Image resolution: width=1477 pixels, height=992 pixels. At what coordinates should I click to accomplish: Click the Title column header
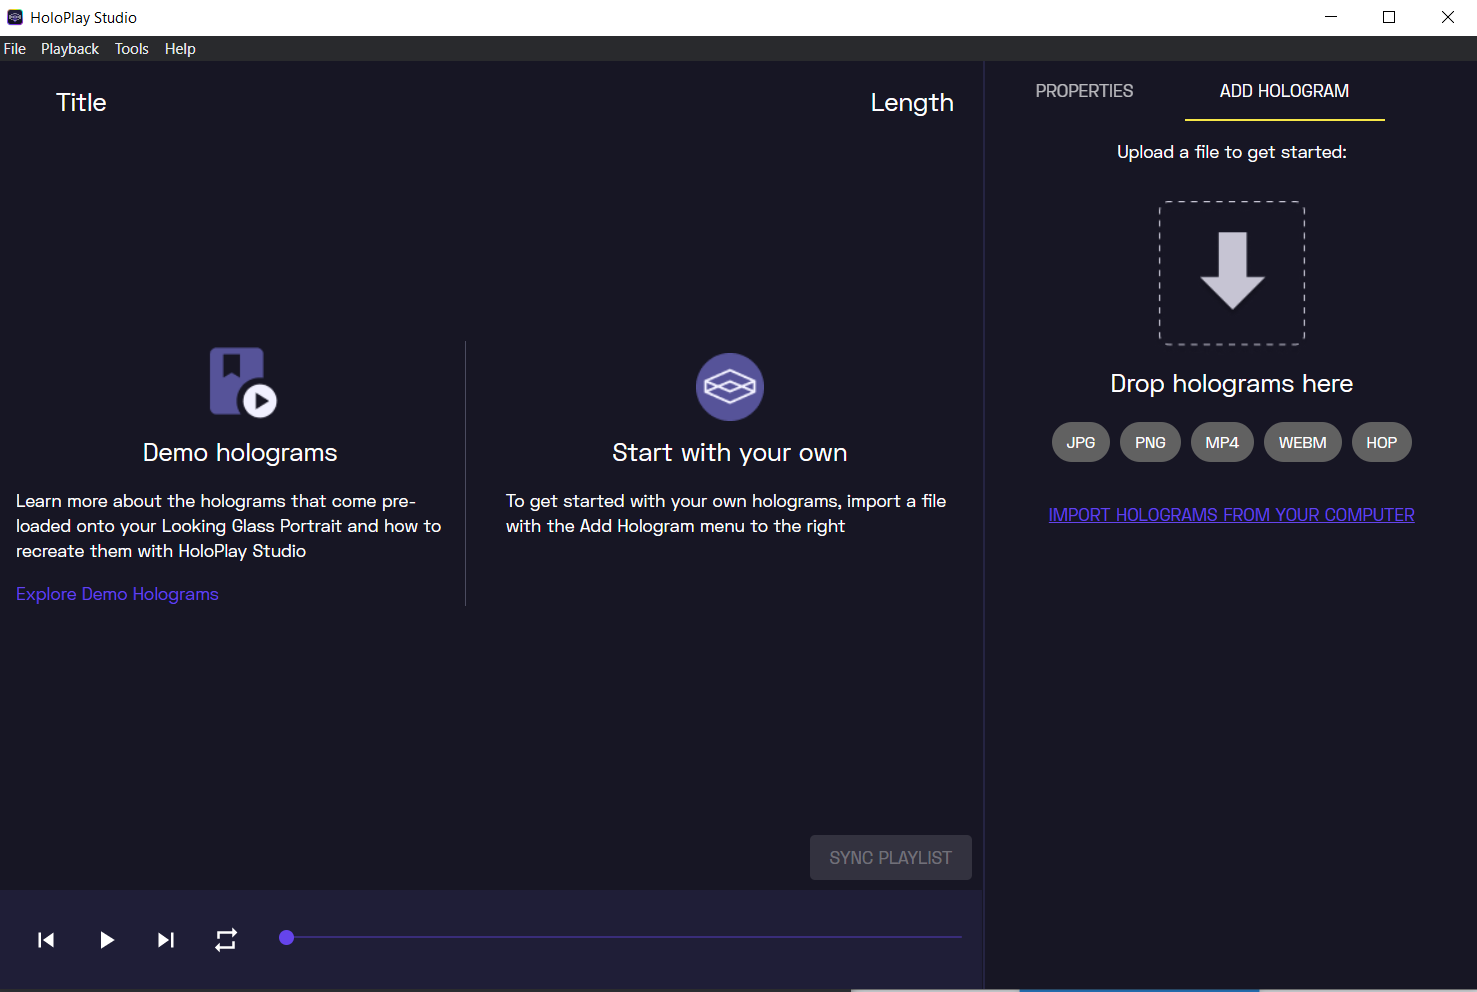click(81, 102)
